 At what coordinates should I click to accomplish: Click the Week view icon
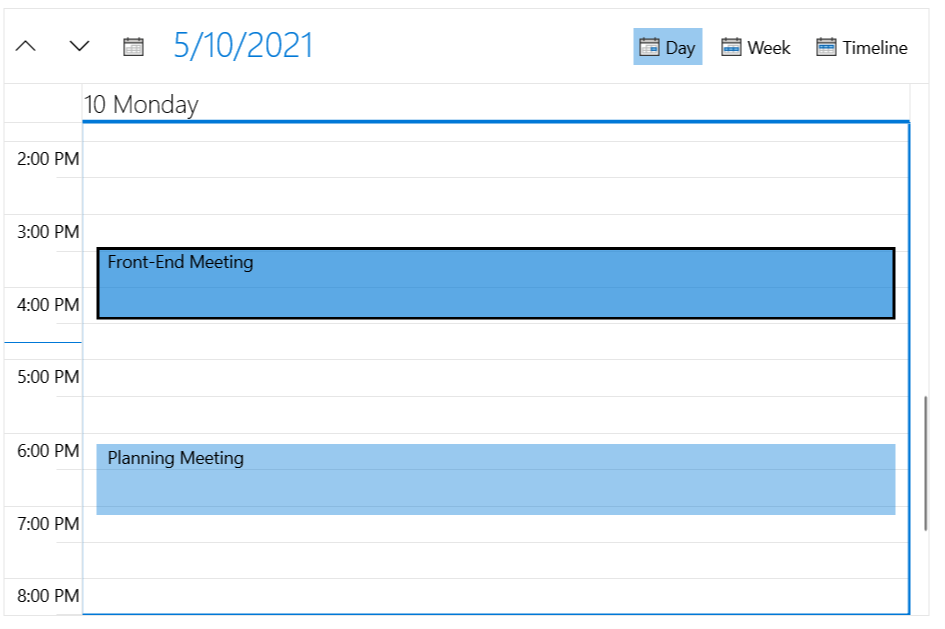pyautogui.click(x=730, y=46)
